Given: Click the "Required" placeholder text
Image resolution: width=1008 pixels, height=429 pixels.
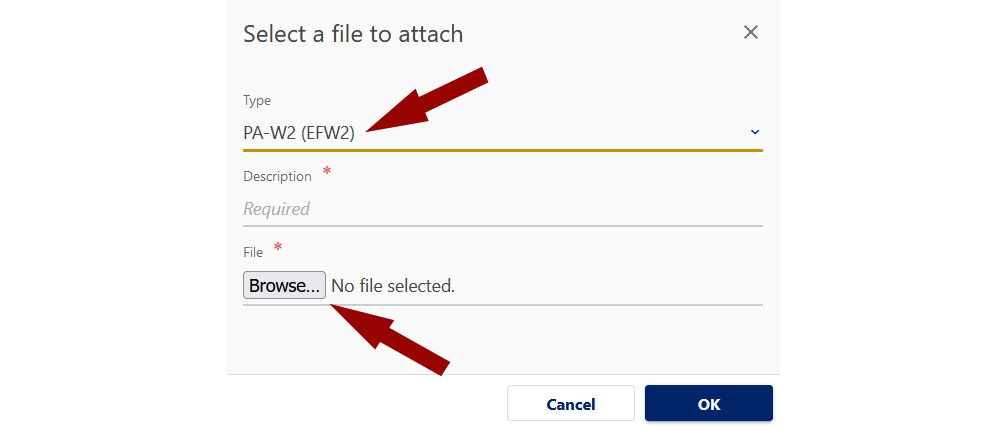Looking at the screenshot, I should tap(277, 209).
